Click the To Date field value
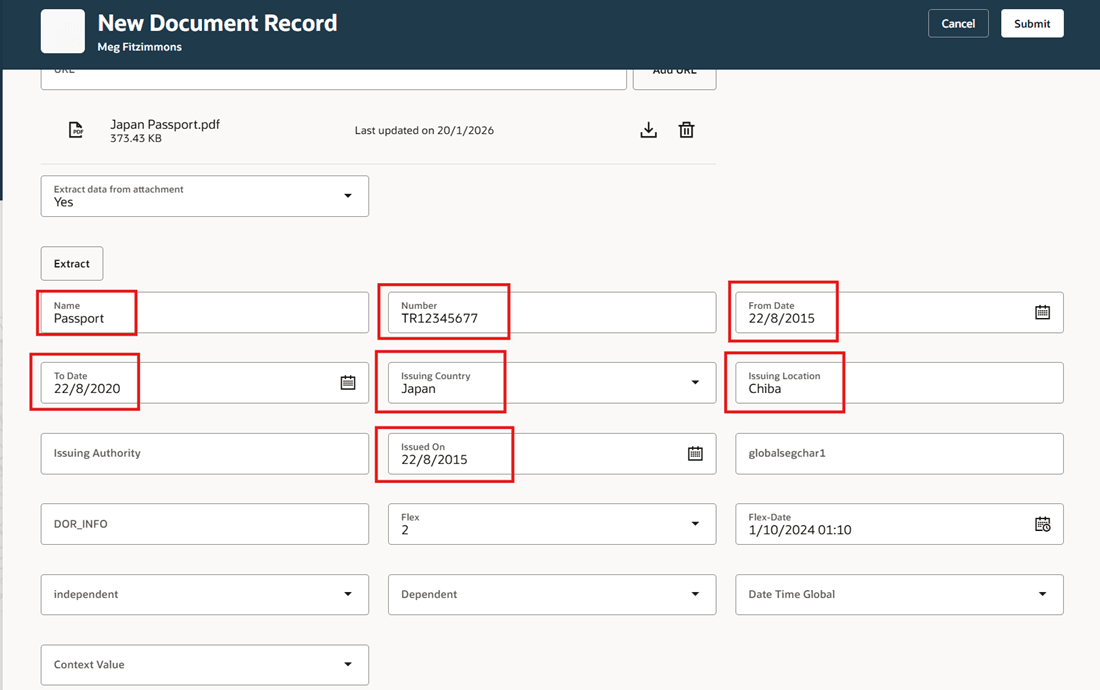 click(87, 388)
